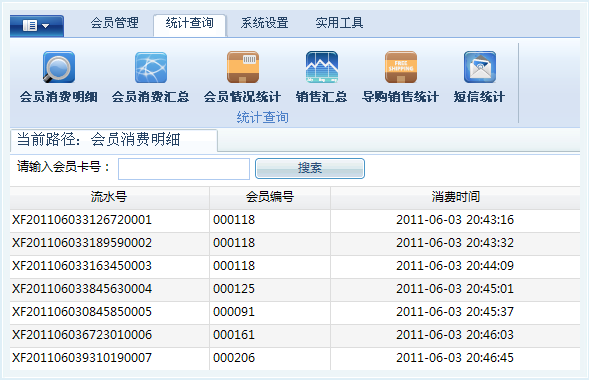Click the 销售汇总 label text
This screenshot has width=589, height=380.
[322, 97]
